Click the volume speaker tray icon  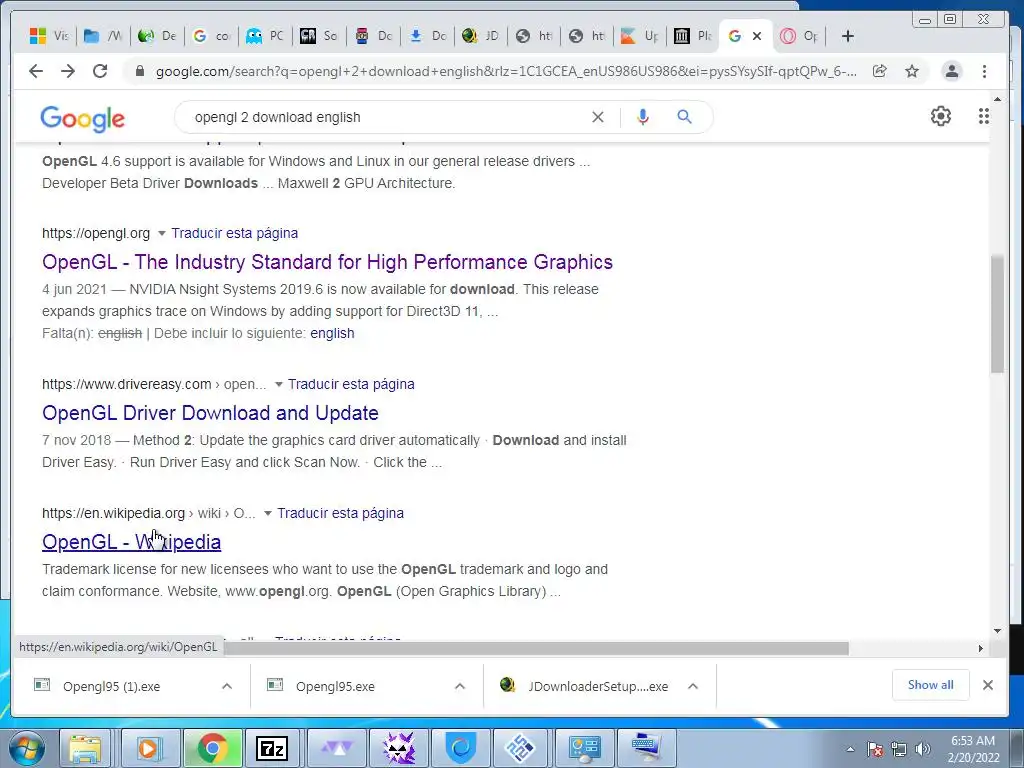point(922,749)
